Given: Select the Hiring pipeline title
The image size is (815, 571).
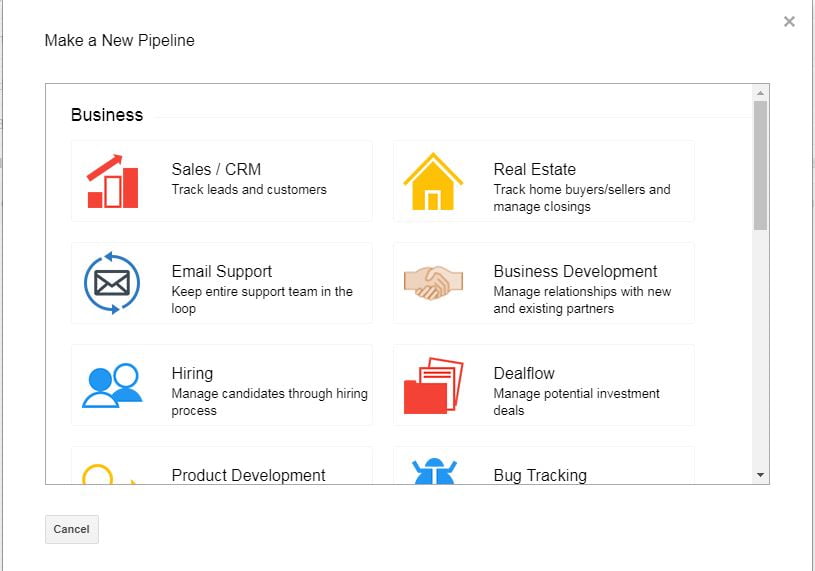Looking at the screenshot, I should [x=192, y=373].
